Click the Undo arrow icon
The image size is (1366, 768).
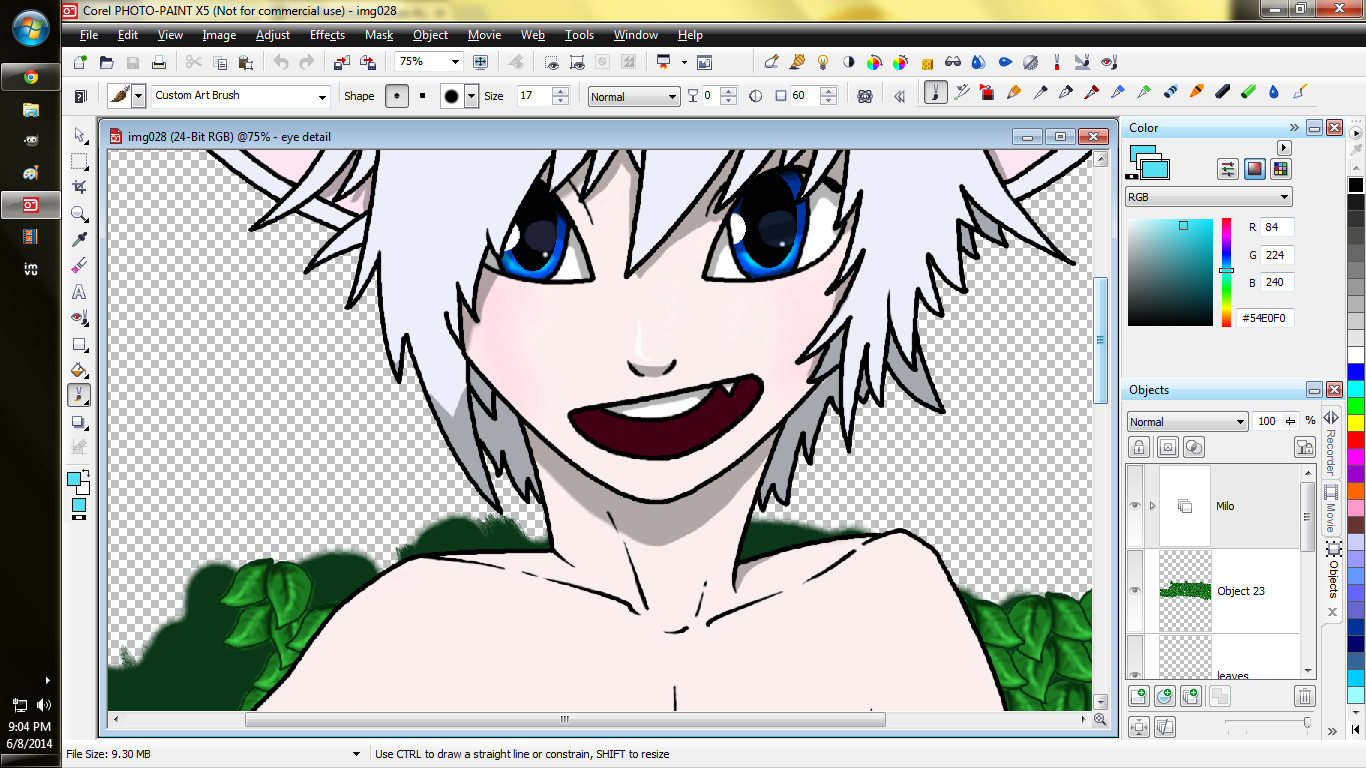tap(280, 62)
